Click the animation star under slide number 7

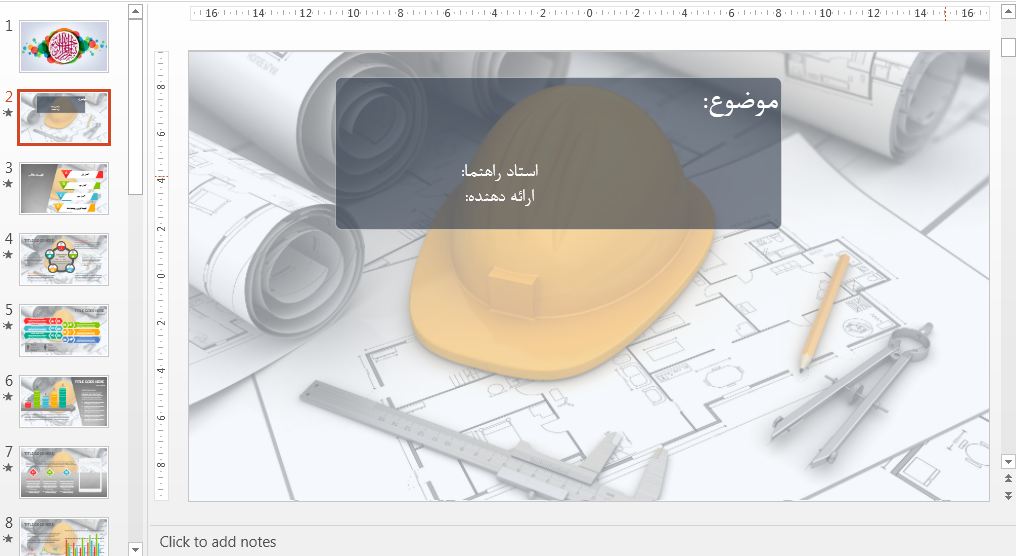tap(9, 468)
